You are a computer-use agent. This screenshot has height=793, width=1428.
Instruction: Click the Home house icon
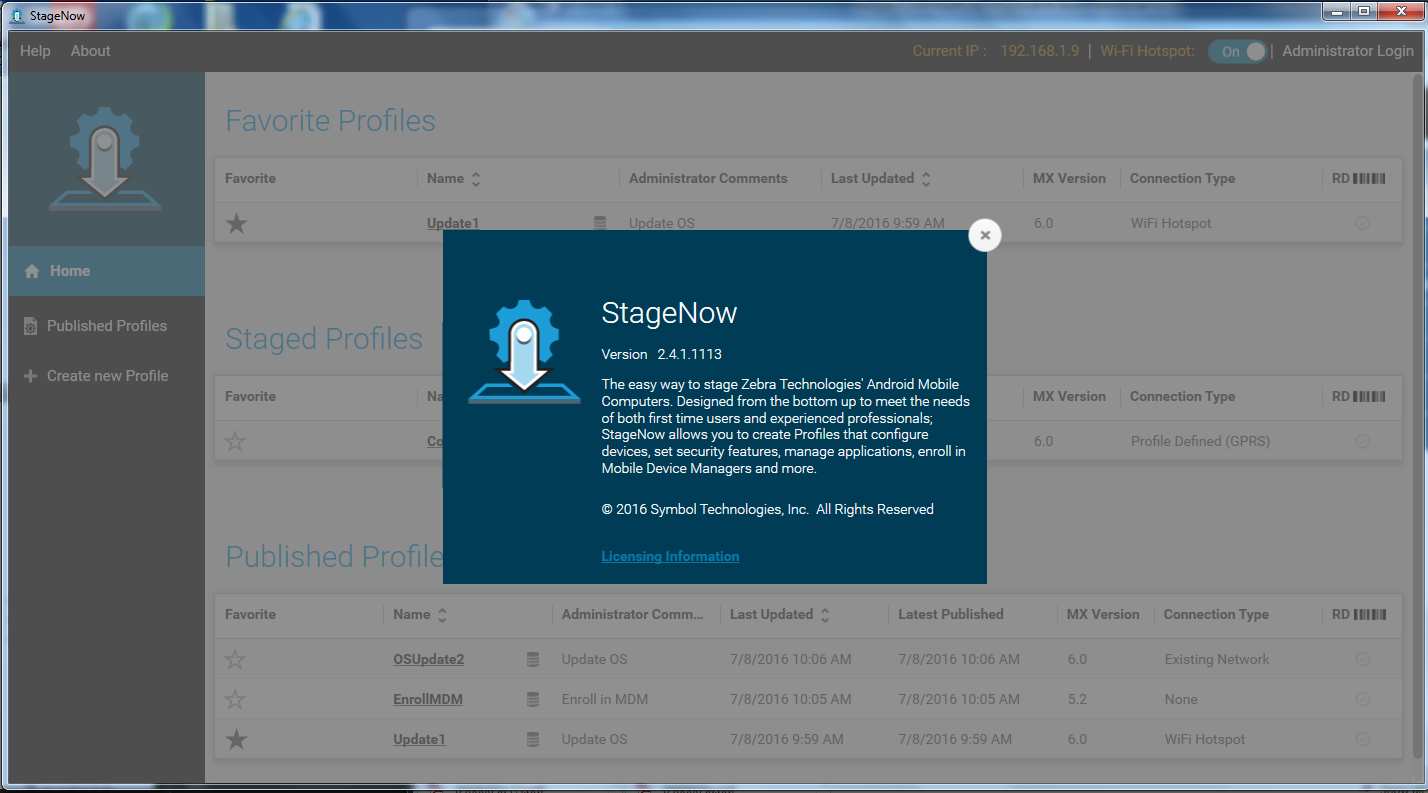point(32,271)
